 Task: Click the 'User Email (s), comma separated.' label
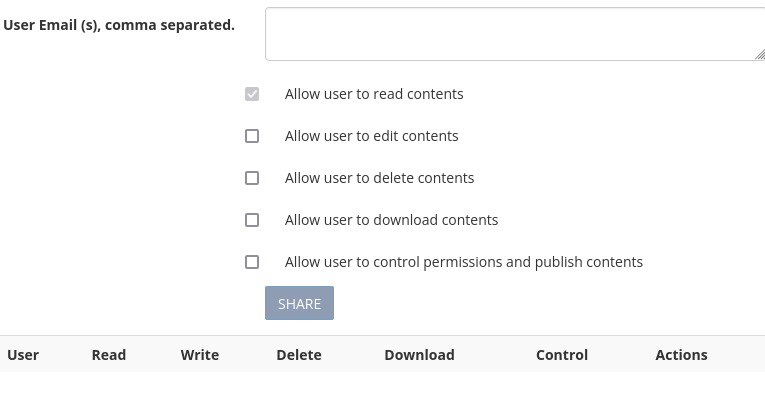(x=119, y=25)
